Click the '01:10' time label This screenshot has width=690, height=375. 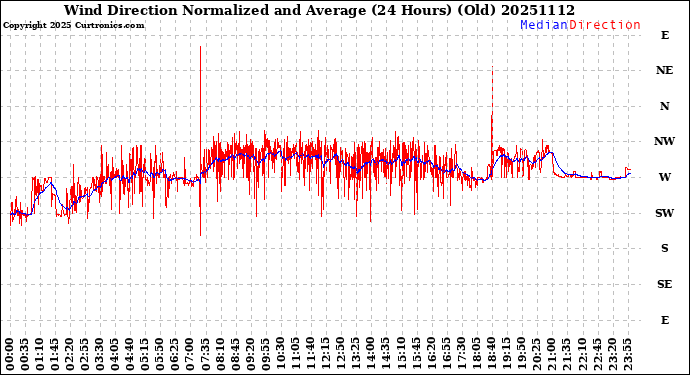40,355
